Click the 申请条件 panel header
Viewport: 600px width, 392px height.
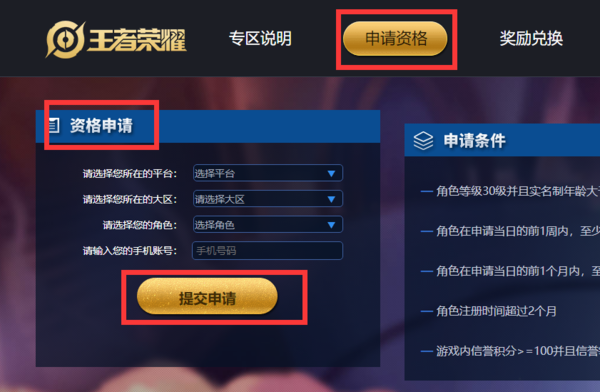pos(502,140)
